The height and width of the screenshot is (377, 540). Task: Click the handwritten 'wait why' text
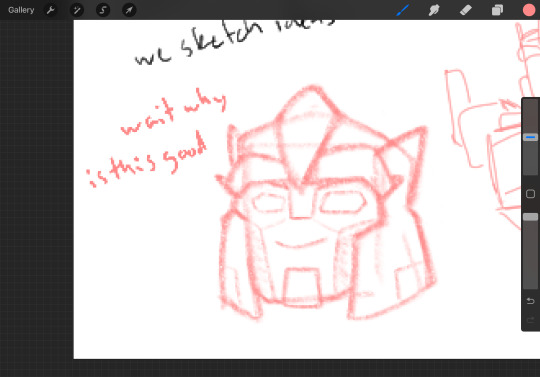pos(174,112)
